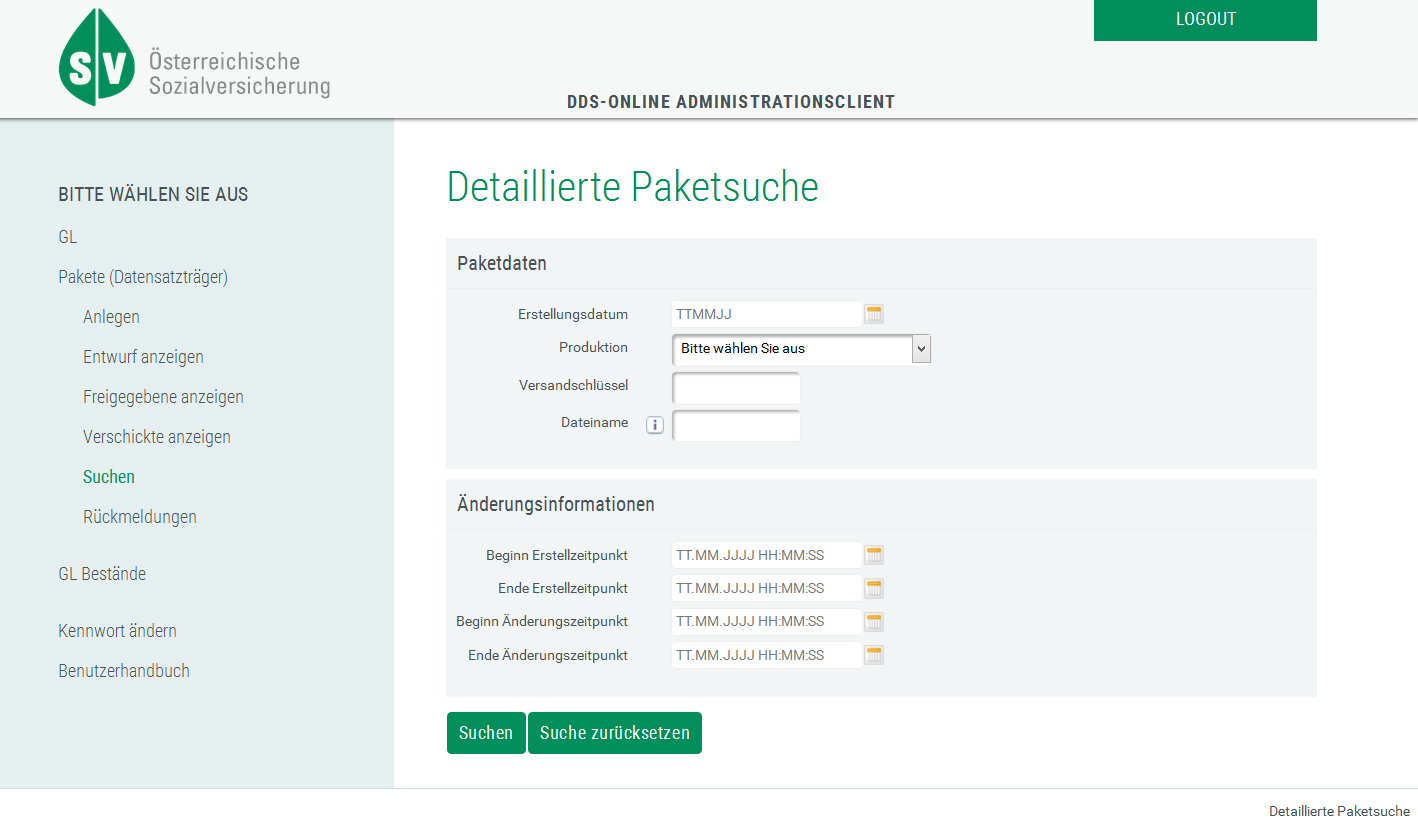The height and width of the screenshot is (837, 1418).
Task: Open Kennwort ändern link
Action: tap(117, 631)
